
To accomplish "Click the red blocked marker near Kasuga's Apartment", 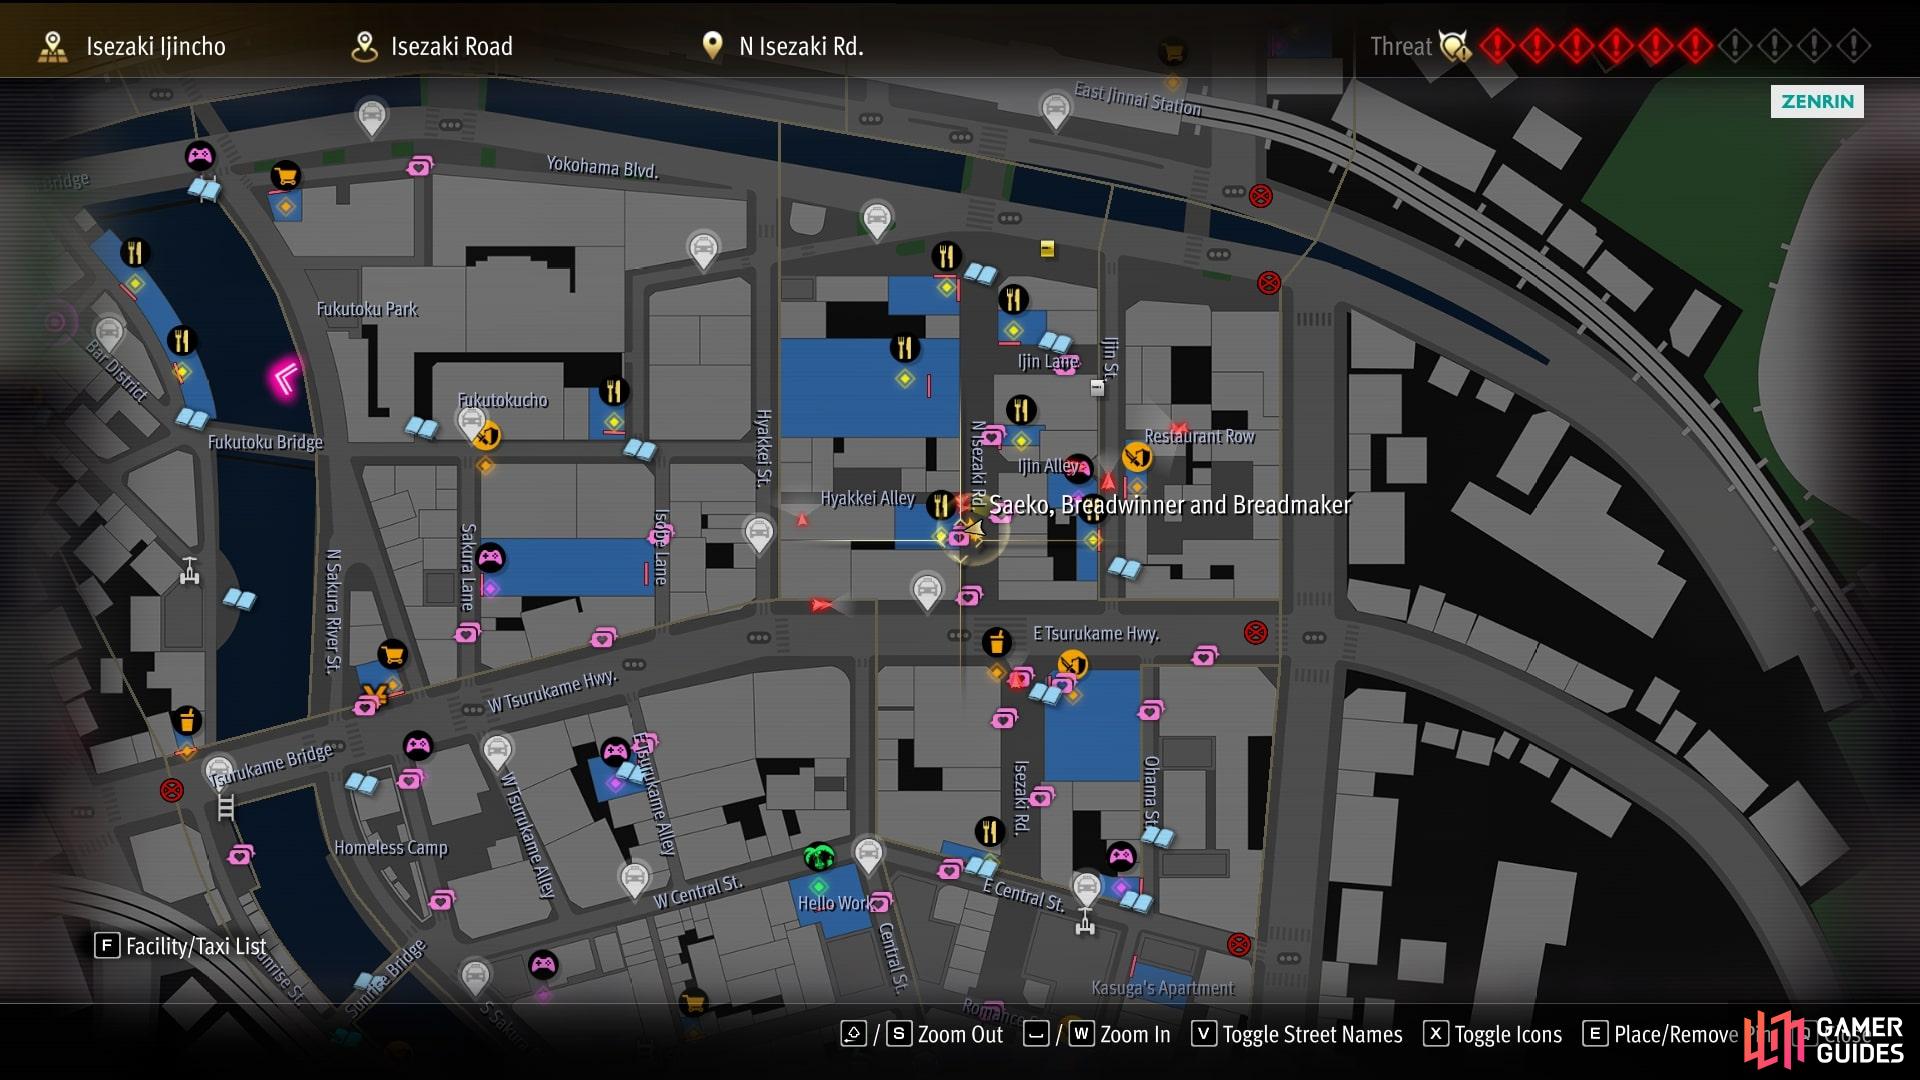I will coord(1239,944).
